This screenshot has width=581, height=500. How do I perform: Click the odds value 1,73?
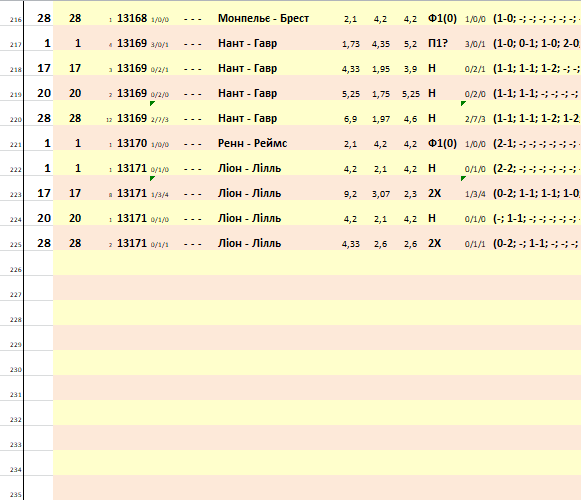pyautogui.click(x=351, y=44)
